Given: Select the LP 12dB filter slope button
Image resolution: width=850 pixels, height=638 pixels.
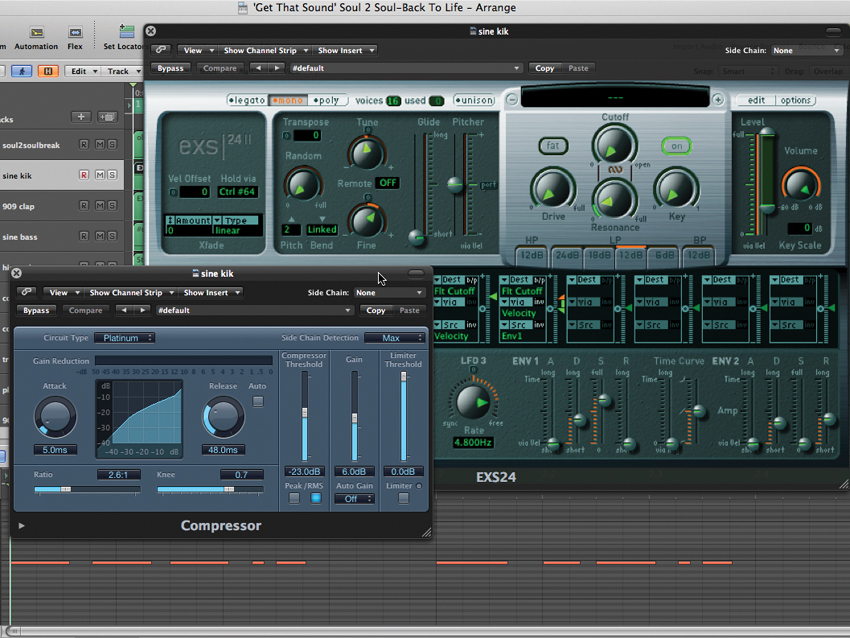Looking at the screenshot, I should (x=631, y=255).
